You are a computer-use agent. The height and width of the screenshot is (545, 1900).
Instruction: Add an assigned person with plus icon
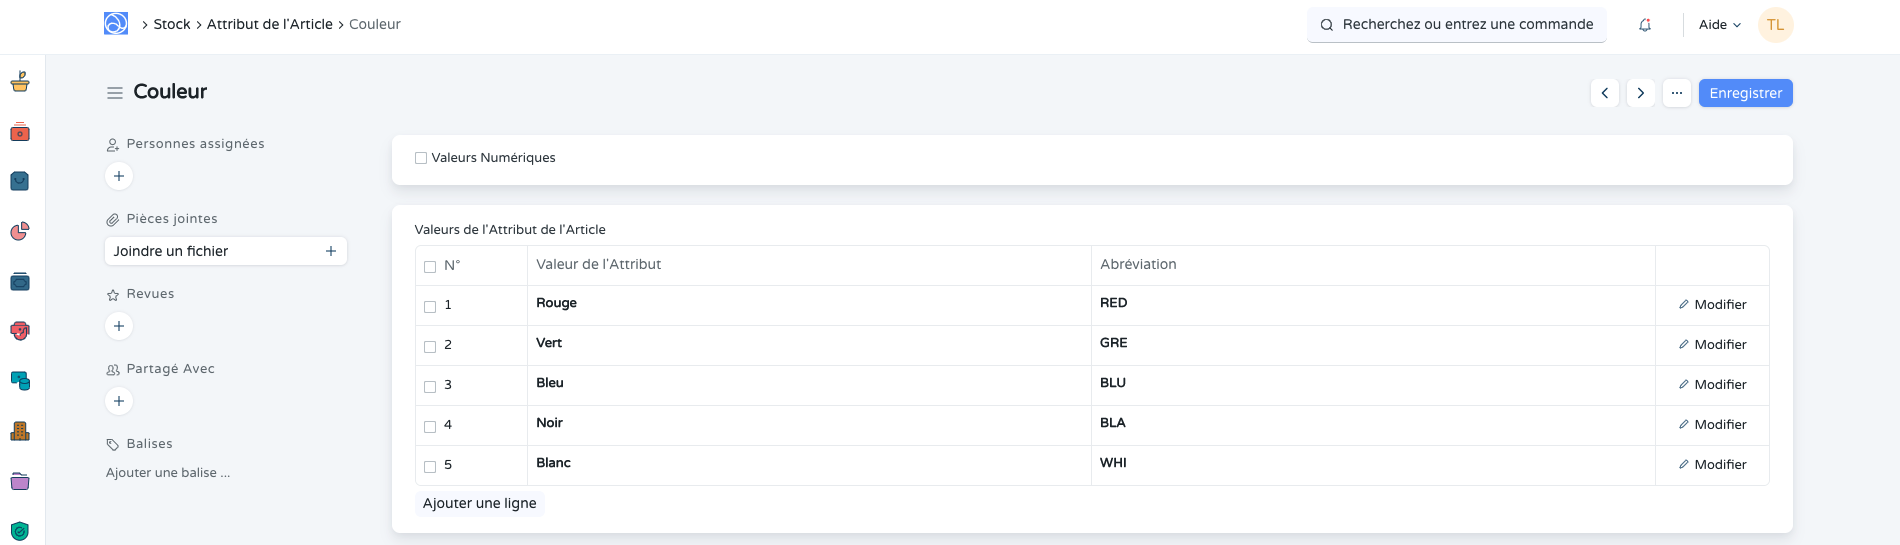(119, 176)
